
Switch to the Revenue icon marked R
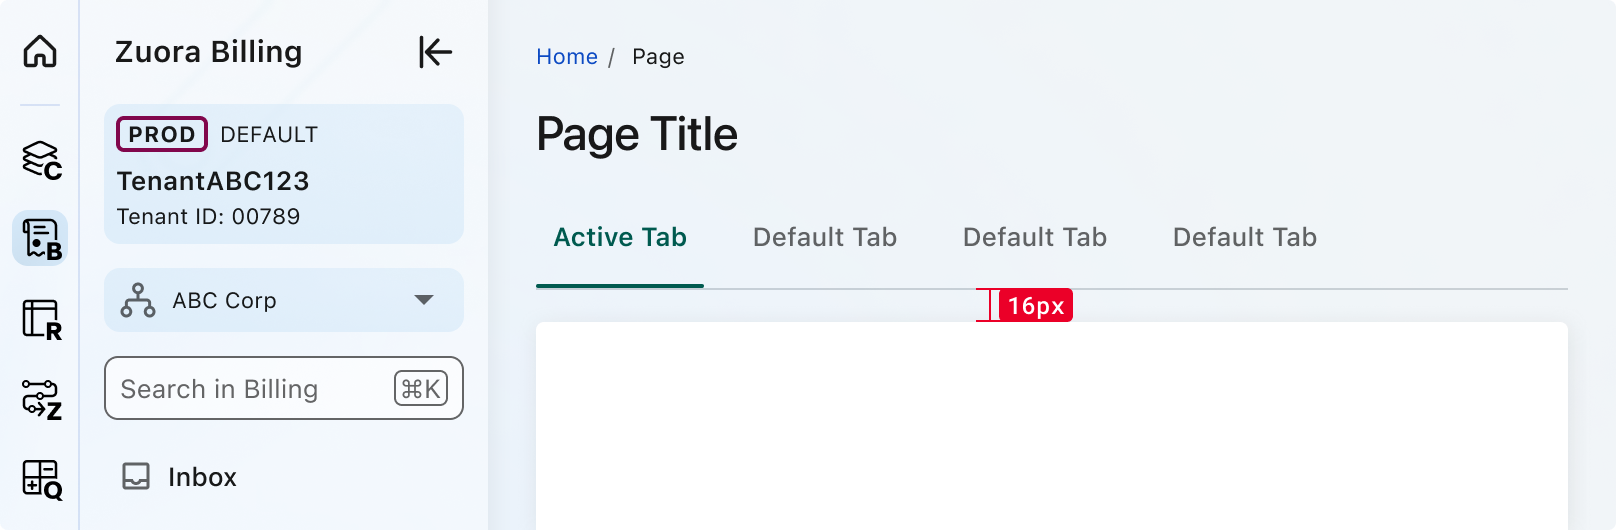click(x=41, y=320)
